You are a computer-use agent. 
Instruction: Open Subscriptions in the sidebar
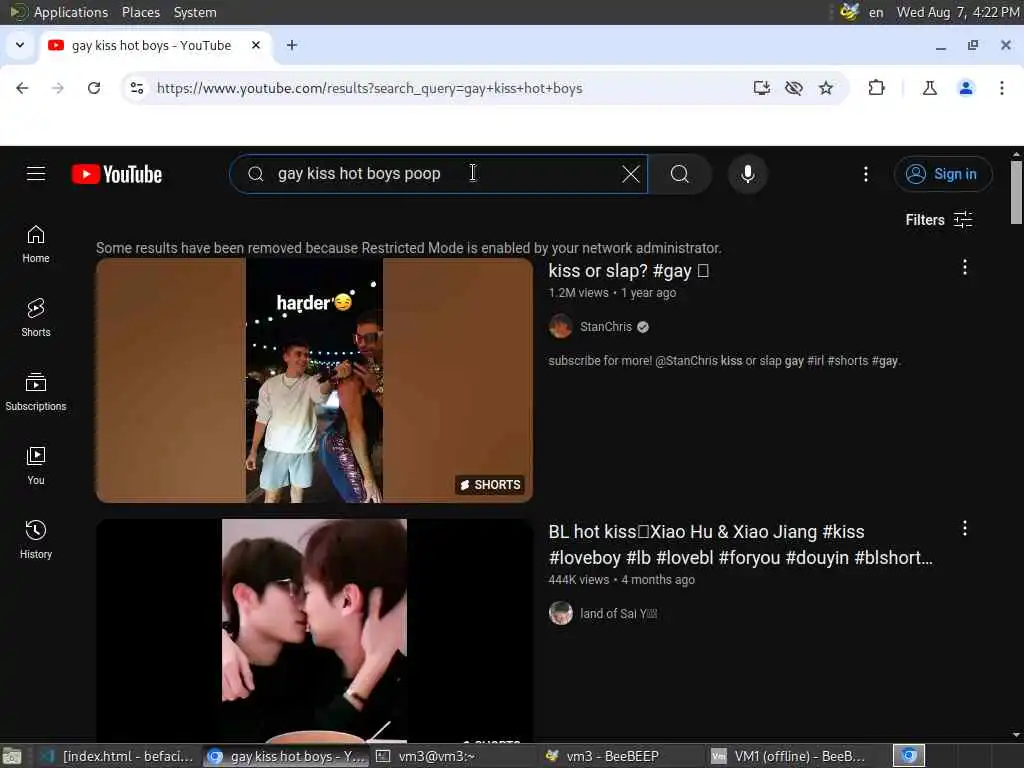36,391
